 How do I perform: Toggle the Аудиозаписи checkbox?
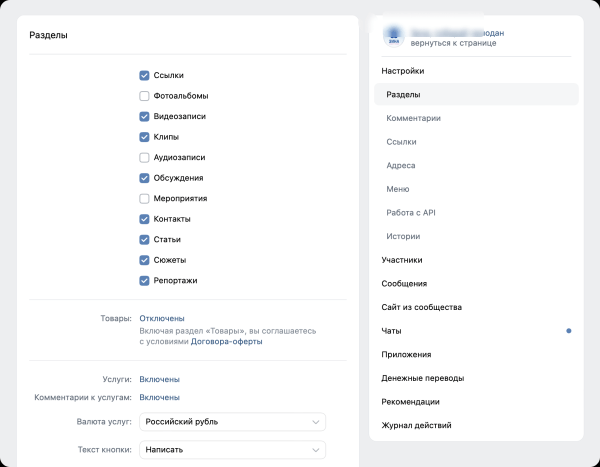[145, 157]
